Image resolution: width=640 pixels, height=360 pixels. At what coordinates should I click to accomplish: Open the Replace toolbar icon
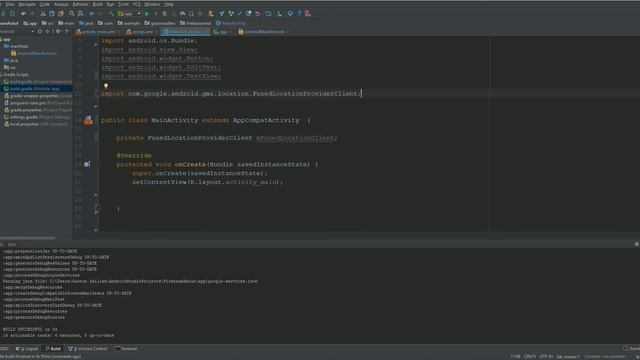click(80, 13)
